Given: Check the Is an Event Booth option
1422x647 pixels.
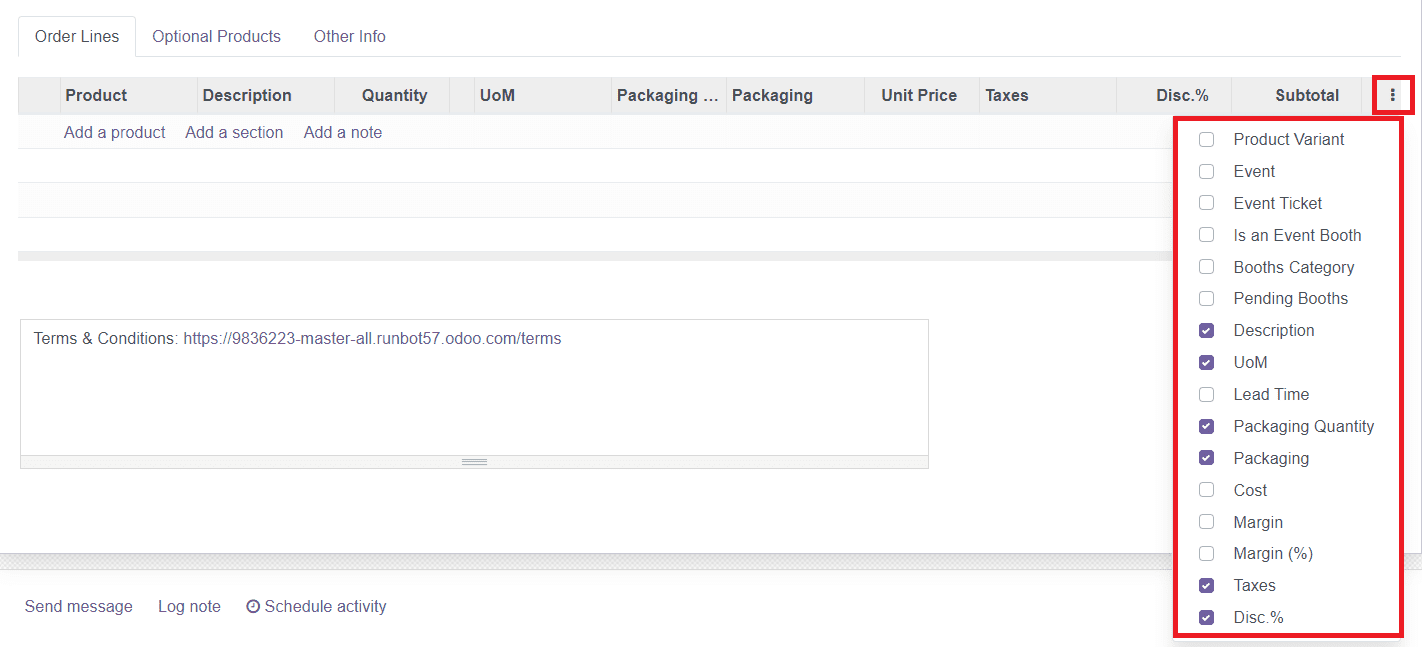Looking at the screenshot, I should point(1206,235).
